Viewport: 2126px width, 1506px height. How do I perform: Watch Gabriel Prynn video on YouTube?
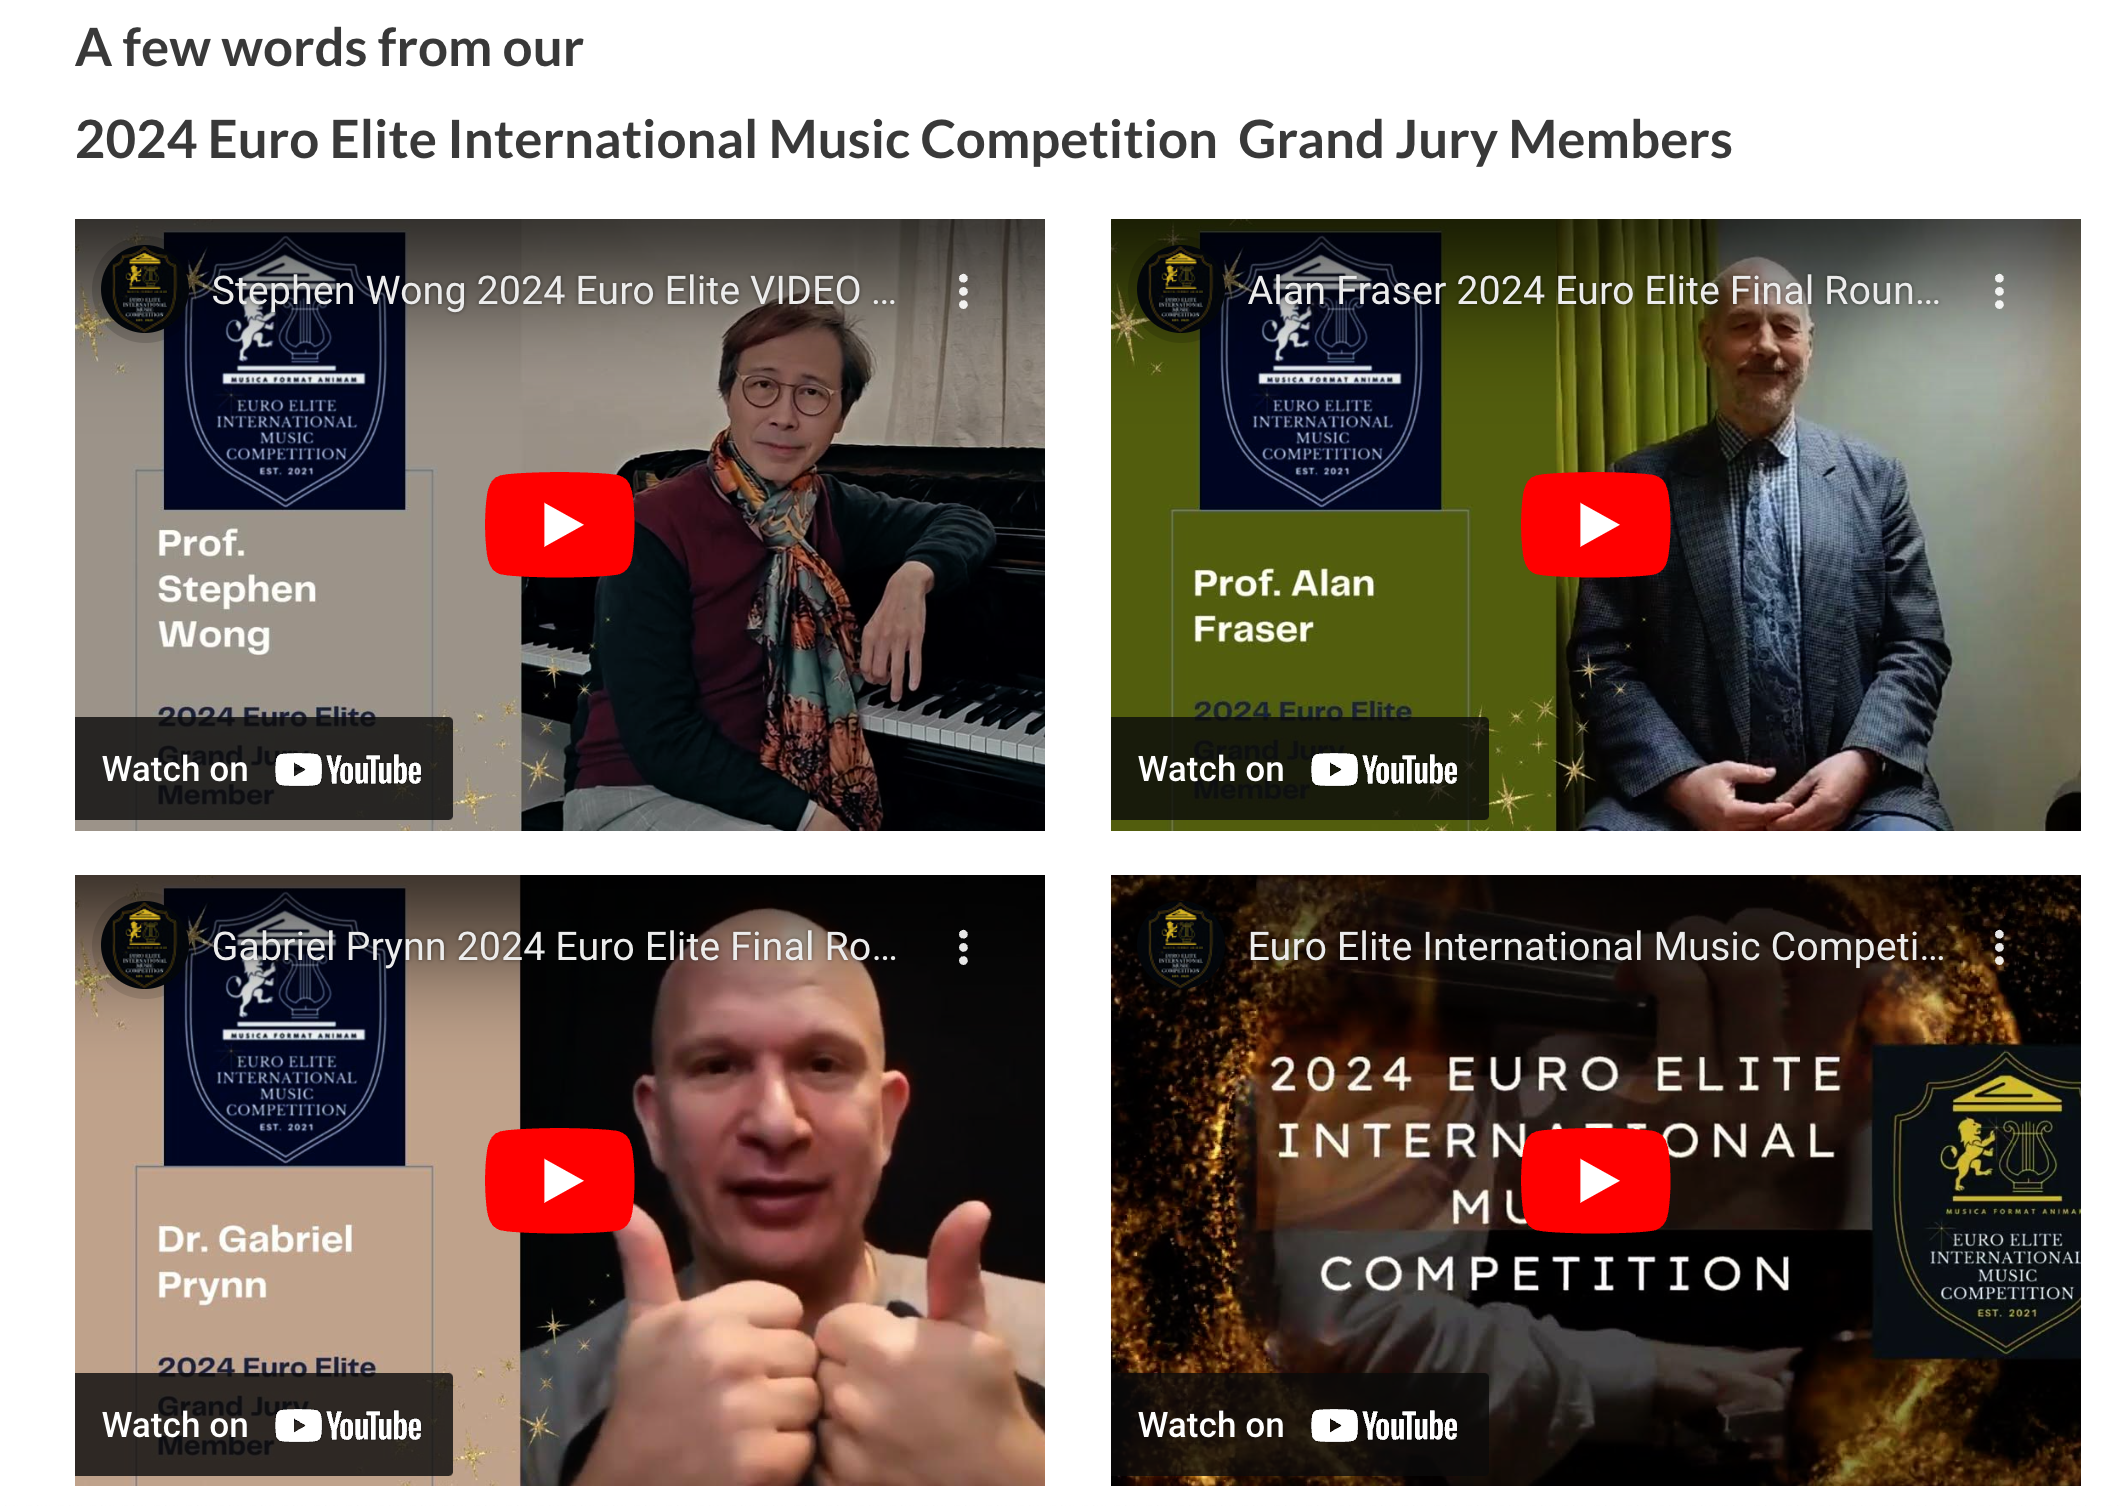click(263, 1425)
